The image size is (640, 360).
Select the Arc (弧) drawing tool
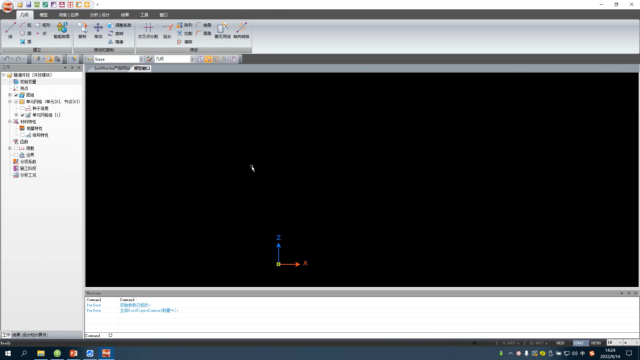tap(25, 25)
